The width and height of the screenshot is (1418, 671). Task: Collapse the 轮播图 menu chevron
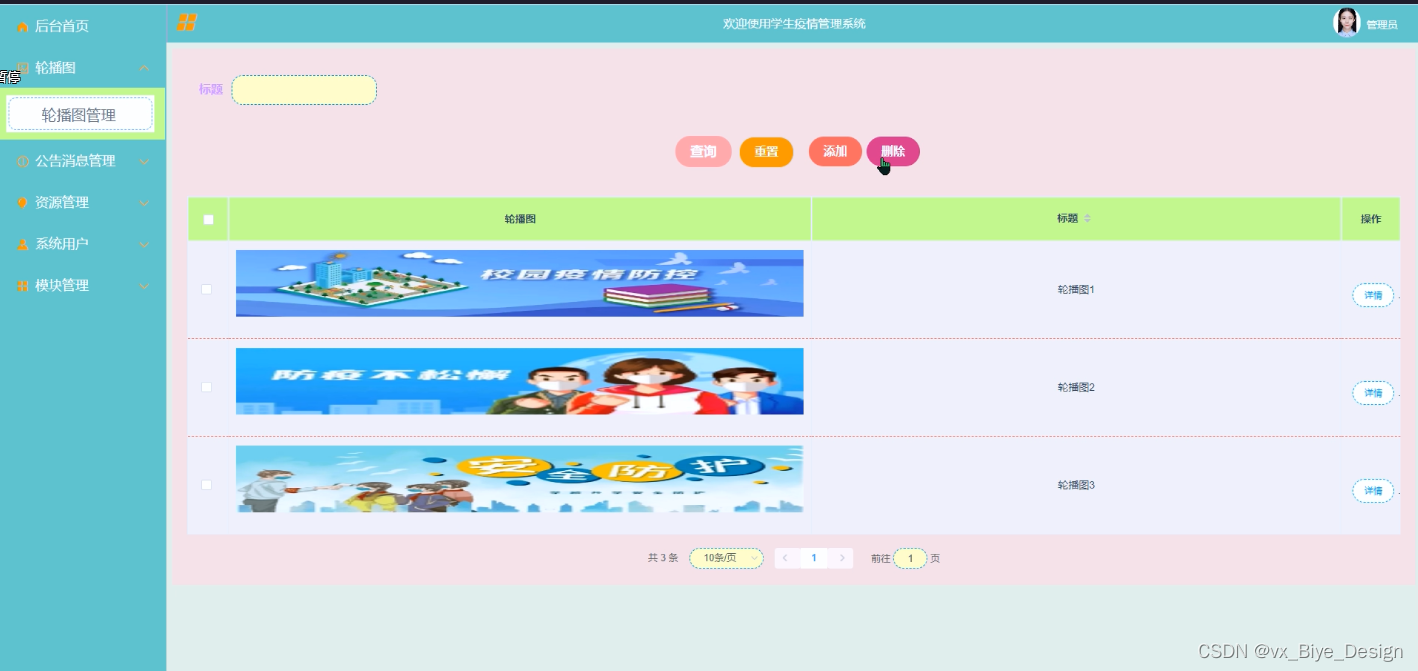pyautogui.click(x=144, y=68)
